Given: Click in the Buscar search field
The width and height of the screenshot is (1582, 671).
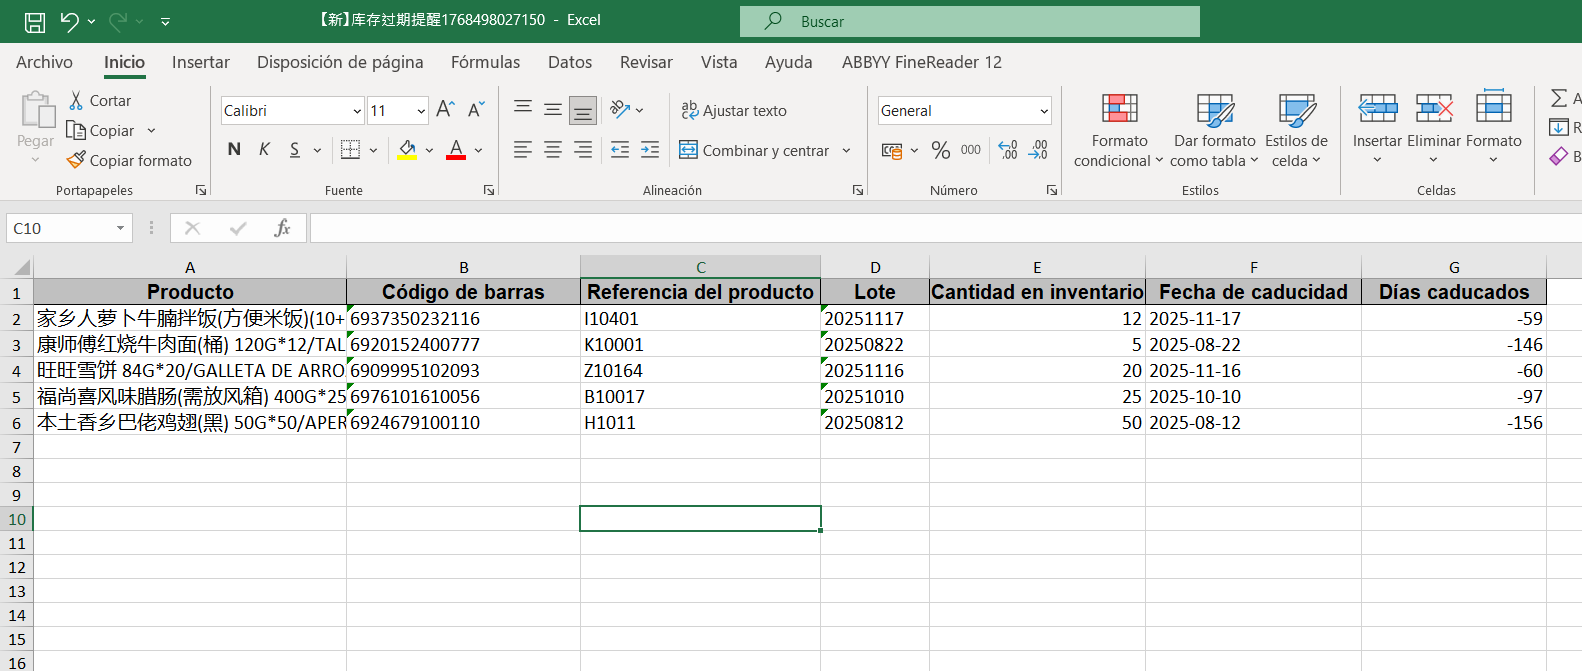Looking at the screenshot, I should (970, 21).
